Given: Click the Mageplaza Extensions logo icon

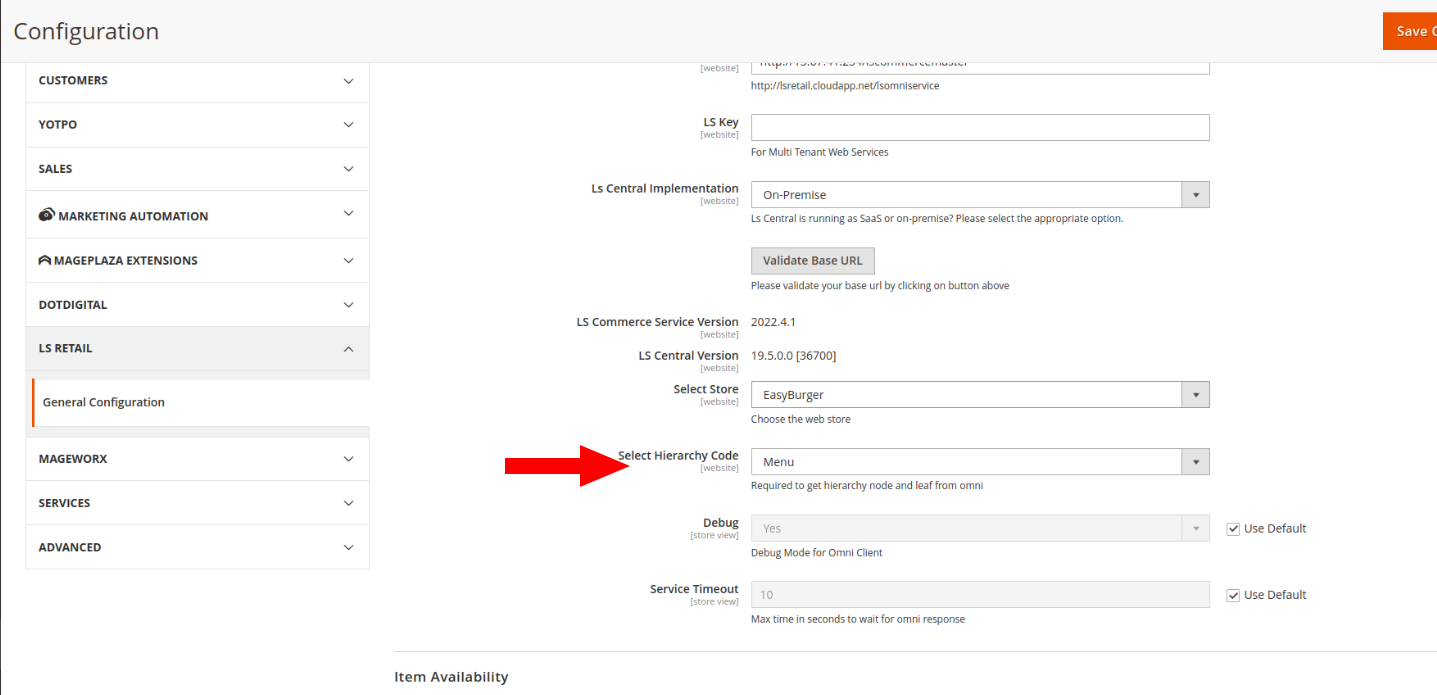Looking at the screenshot, I should pyautogui.click(x=45, y=260).
